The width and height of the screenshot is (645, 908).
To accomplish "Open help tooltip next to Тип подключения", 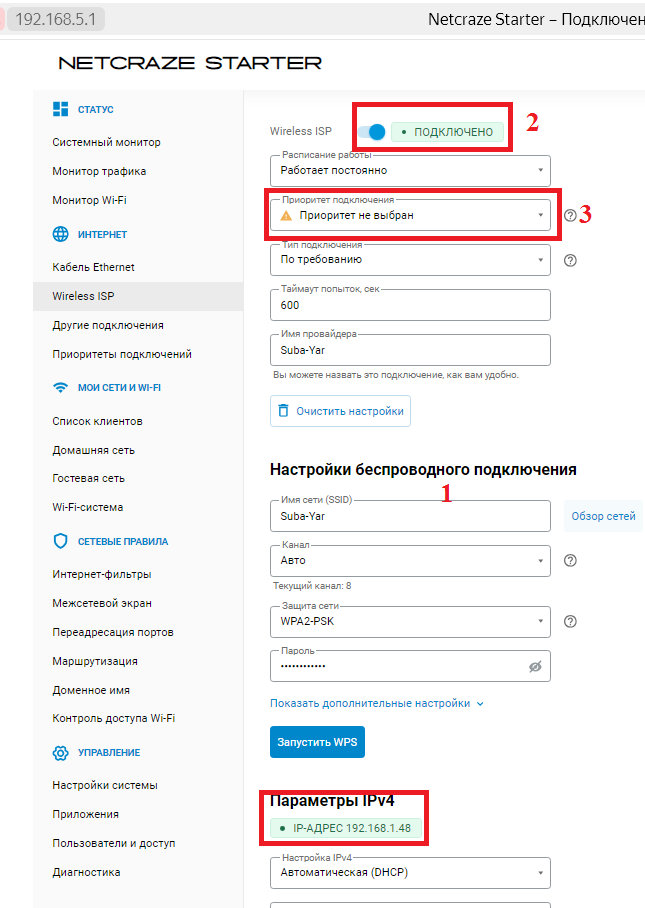I will click(x=569, y=259).
